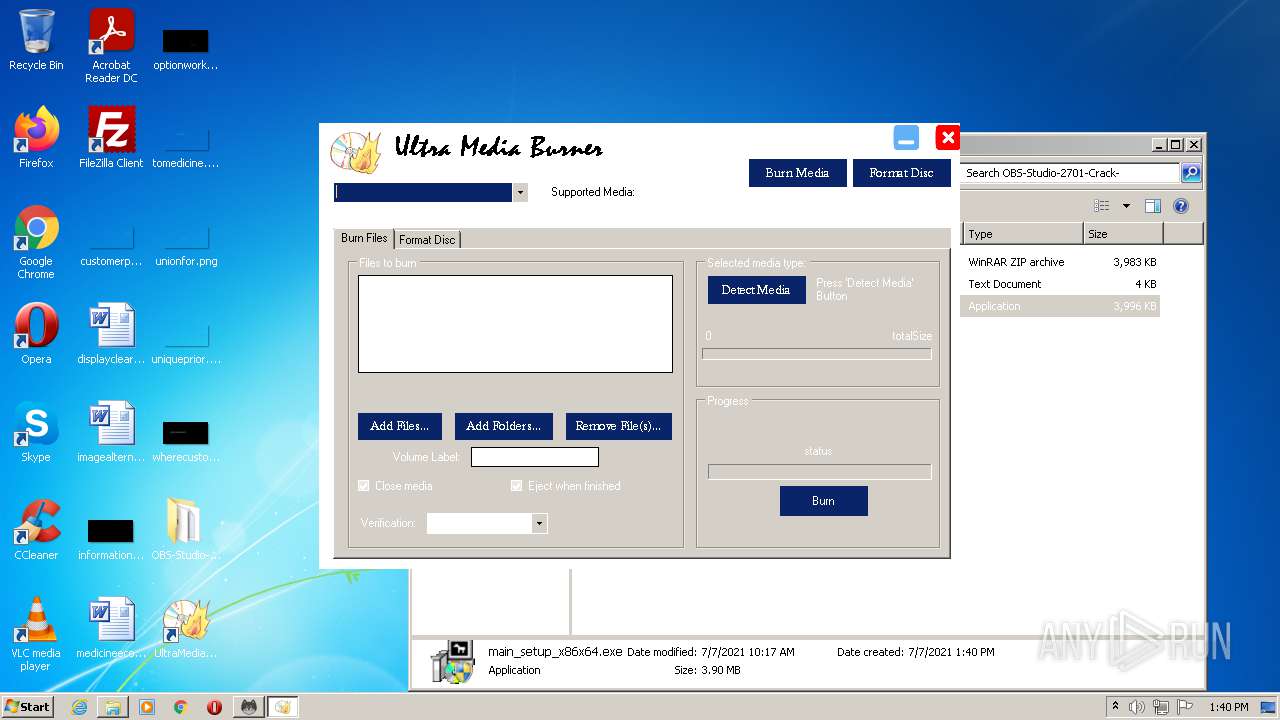
Task: Select the information desktop file
Action: click(x=111, y=540)
